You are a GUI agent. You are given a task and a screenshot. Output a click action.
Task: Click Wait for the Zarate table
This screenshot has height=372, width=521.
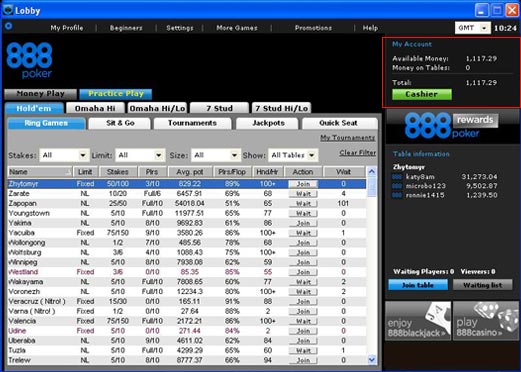point(303,194)
